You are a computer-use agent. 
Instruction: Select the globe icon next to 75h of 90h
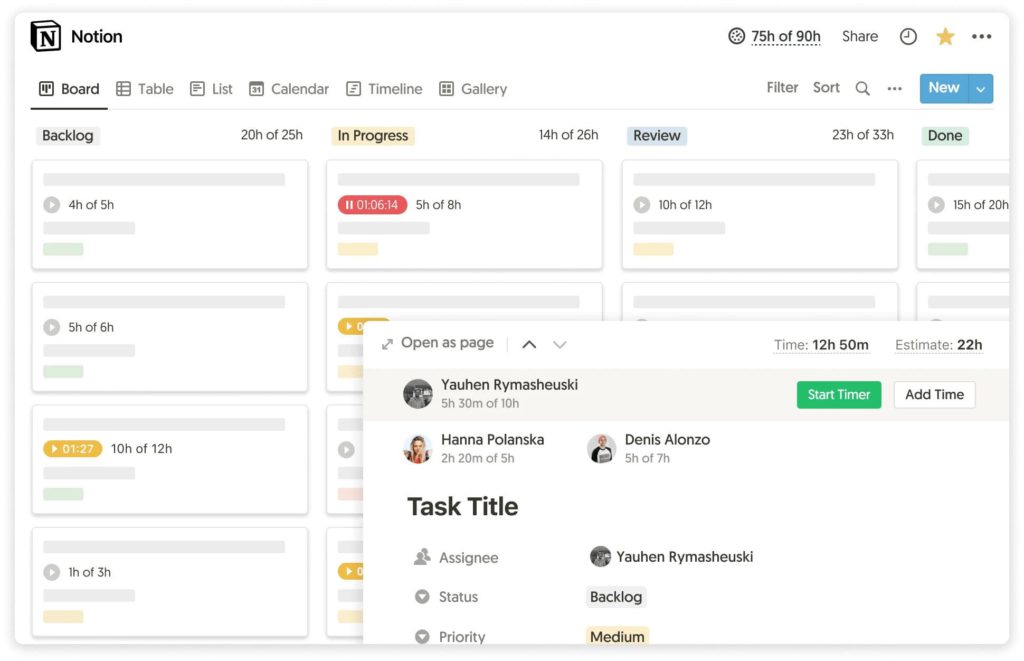click(733, 36)
